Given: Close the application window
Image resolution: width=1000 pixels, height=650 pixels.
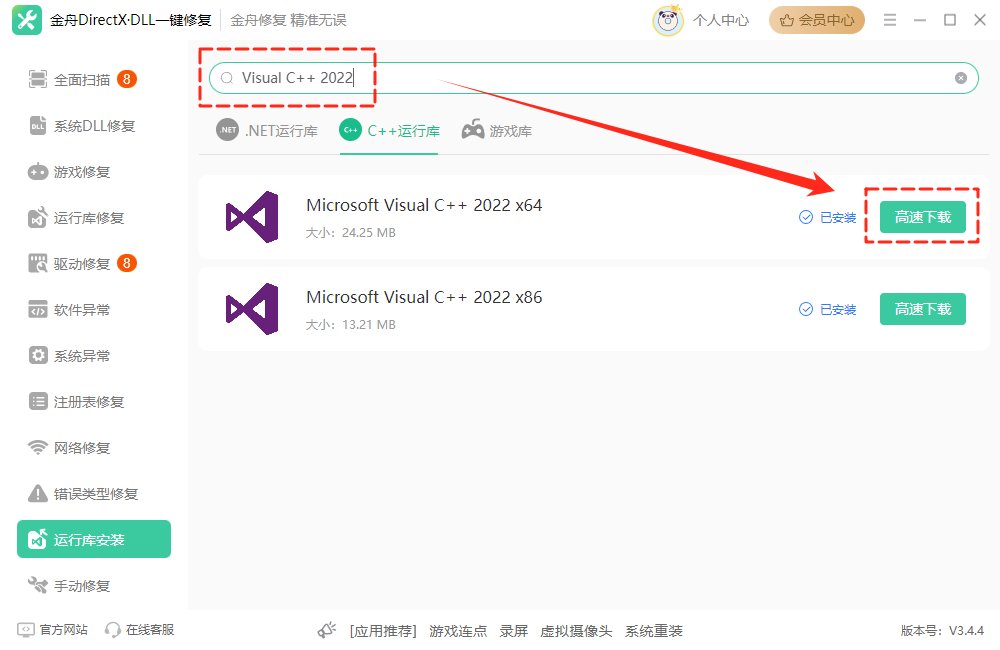Looking at the screenshot, I should point(980,20).
